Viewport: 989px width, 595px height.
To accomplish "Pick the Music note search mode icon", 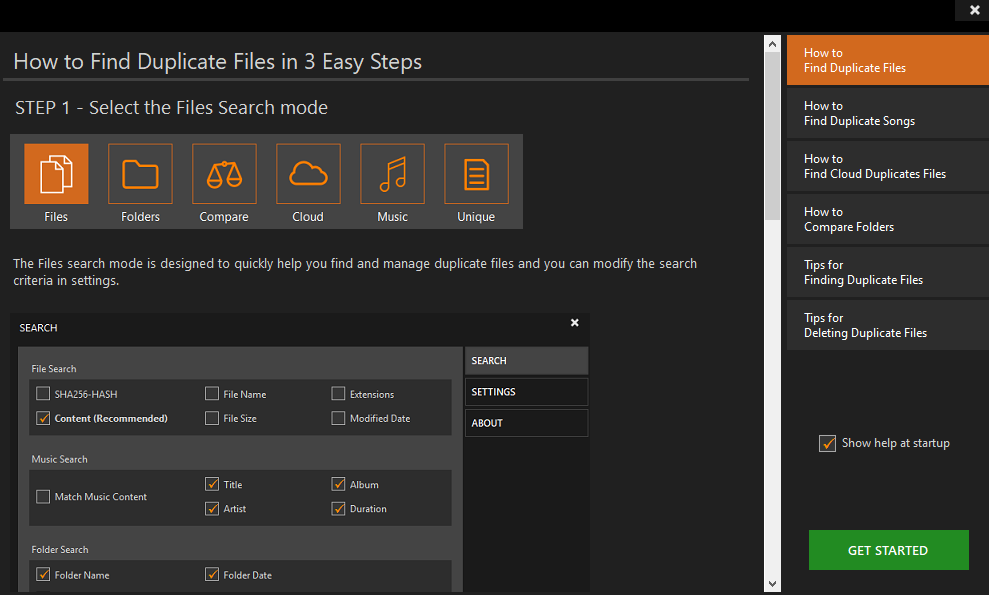I will tap(392, 175).
